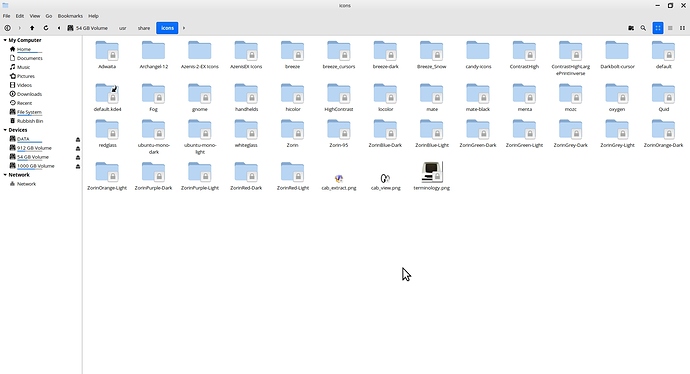Select the Archangel-12 folder

pyautogui.click(x=154, y=55)
